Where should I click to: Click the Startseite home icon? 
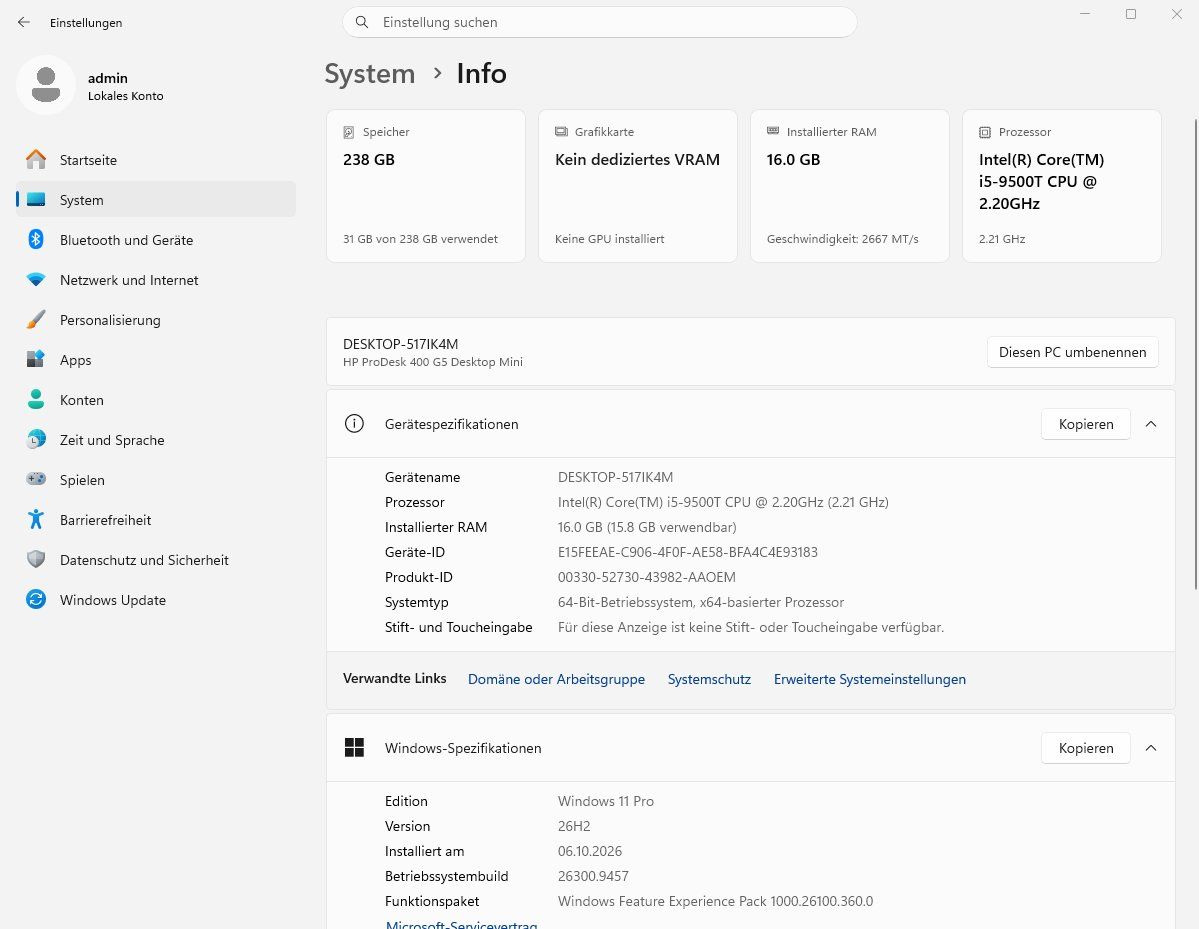coord(36,159)
